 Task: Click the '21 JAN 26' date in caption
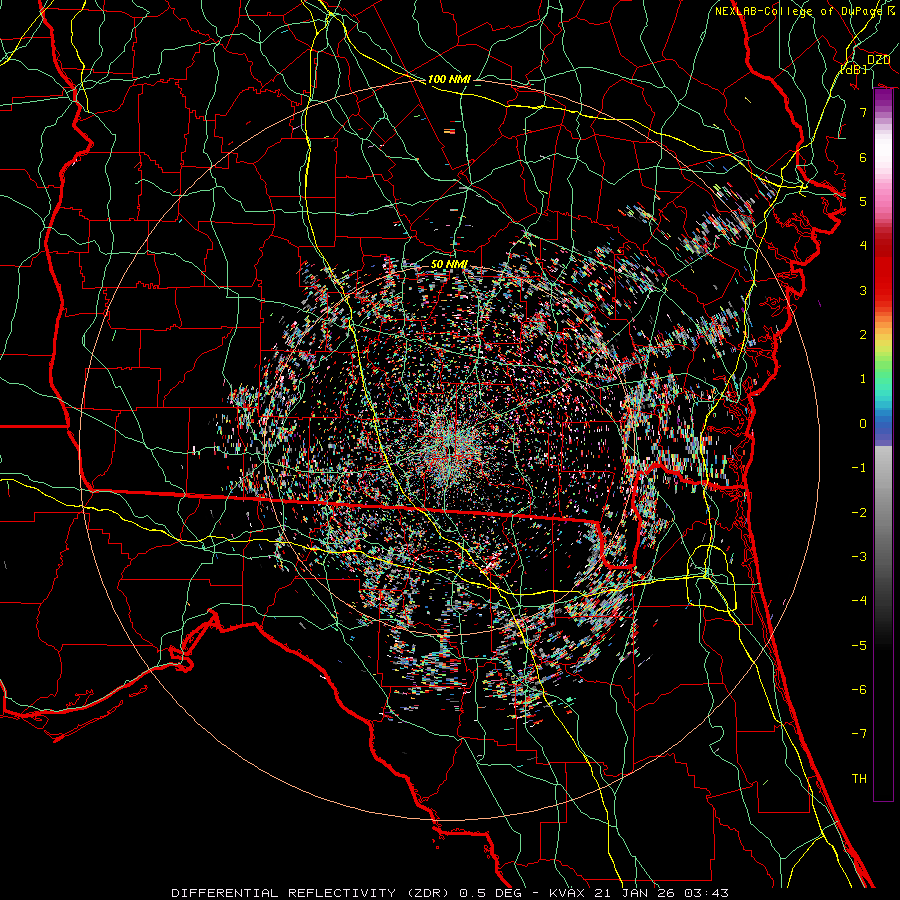[632, 893]
